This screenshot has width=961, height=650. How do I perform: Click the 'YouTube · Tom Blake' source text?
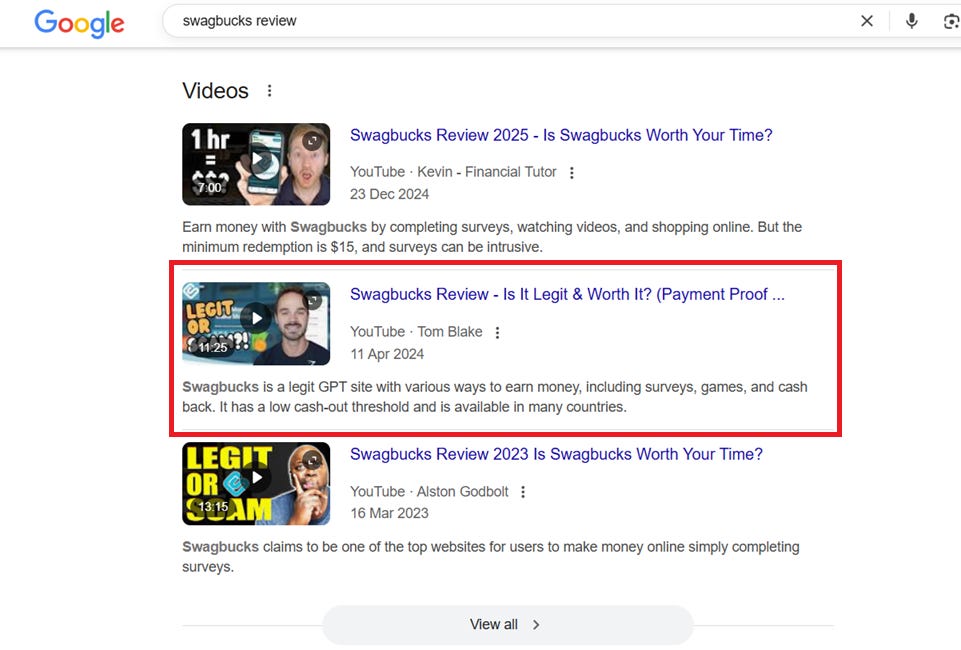click(416, 332)
